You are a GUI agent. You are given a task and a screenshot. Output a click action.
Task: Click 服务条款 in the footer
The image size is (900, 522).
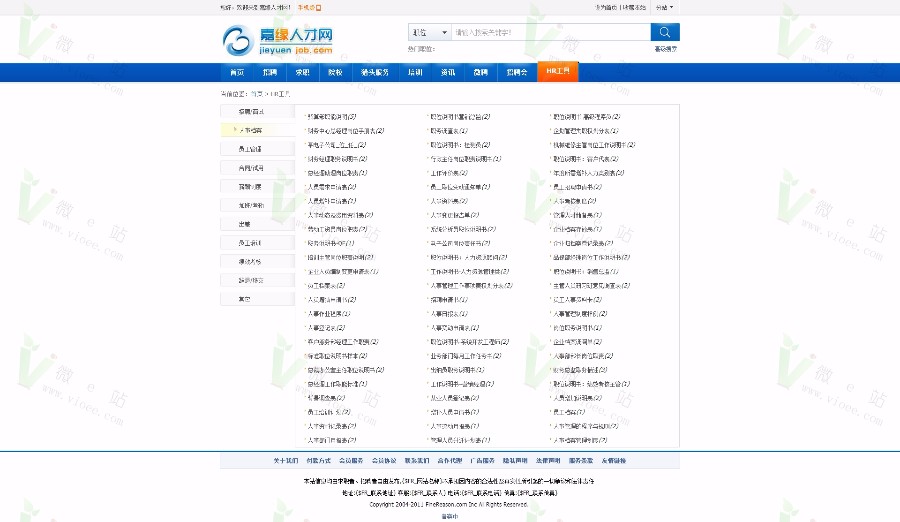581,461
